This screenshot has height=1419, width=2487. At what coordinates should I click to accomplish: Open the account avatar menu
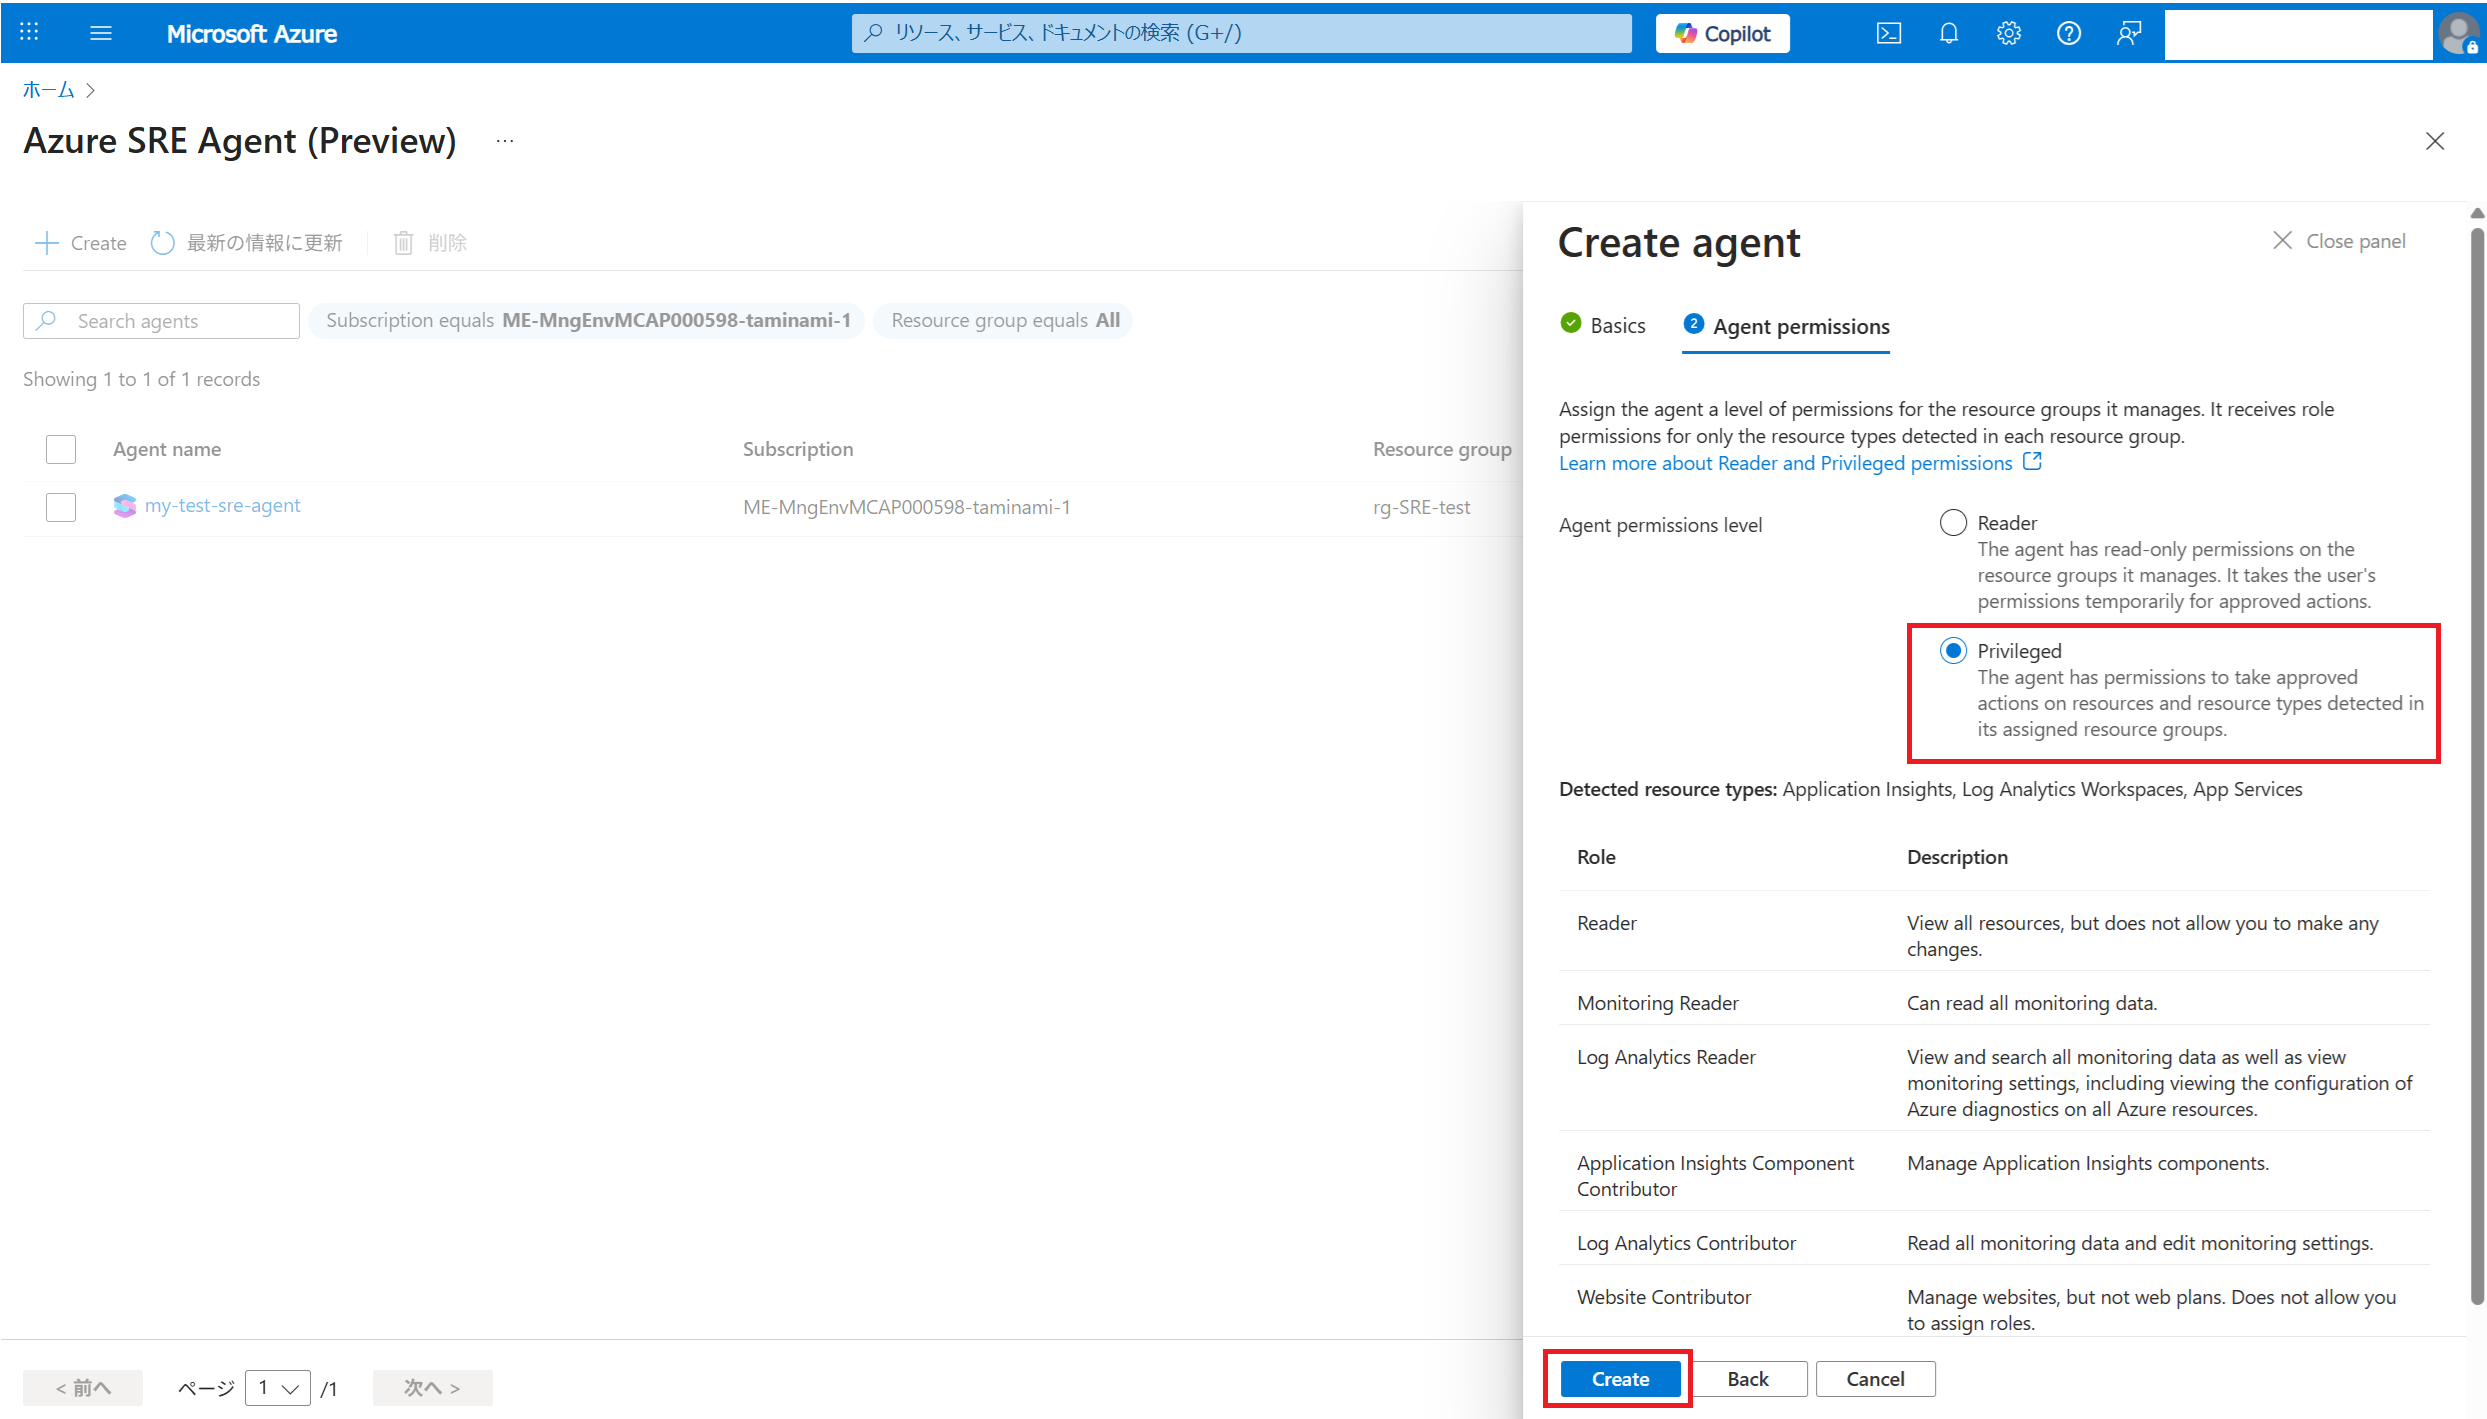tap(2458, 33)
